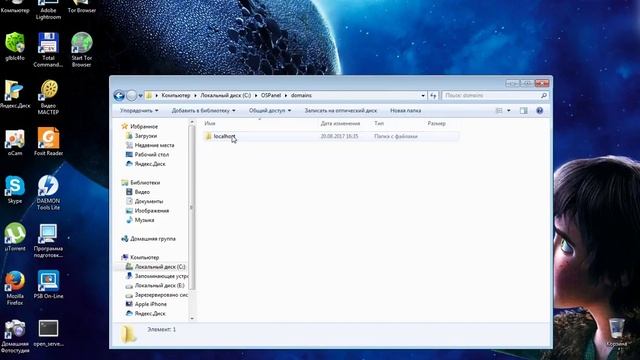Screen dimensions: 640x360
Task: Select oCam desktop icon
Action: [15, 142]
